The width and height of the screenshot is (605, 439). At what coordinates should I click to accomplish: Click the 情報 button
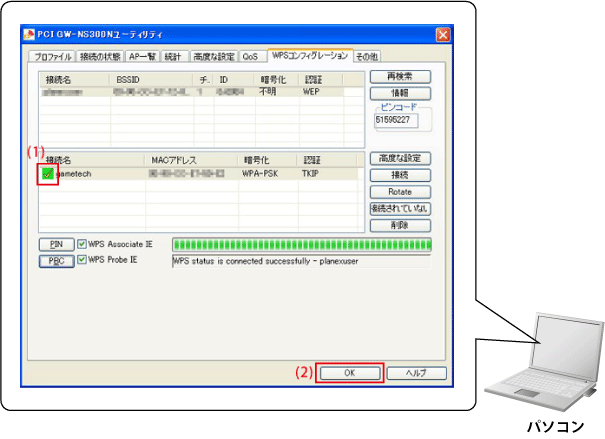tap(400, 93)
